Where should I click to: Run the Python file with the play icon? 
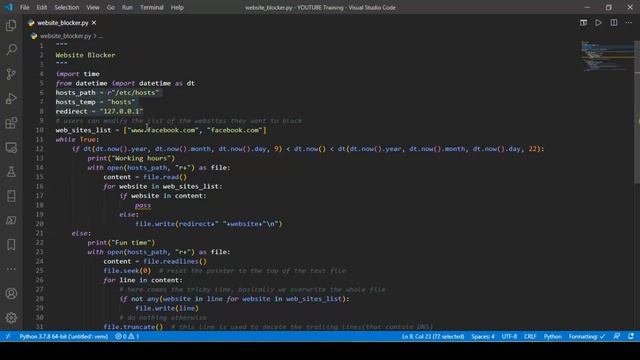click(598, 23)
